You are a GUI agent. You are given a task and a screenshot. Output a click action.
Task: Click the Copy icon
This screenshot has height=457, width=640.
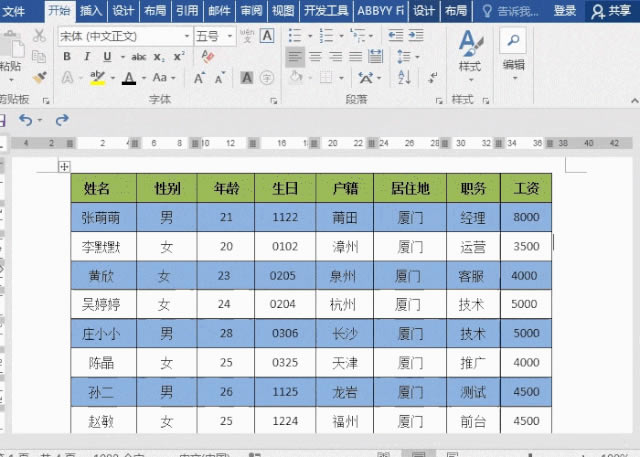pyautogui.click(x=39, y=56)
